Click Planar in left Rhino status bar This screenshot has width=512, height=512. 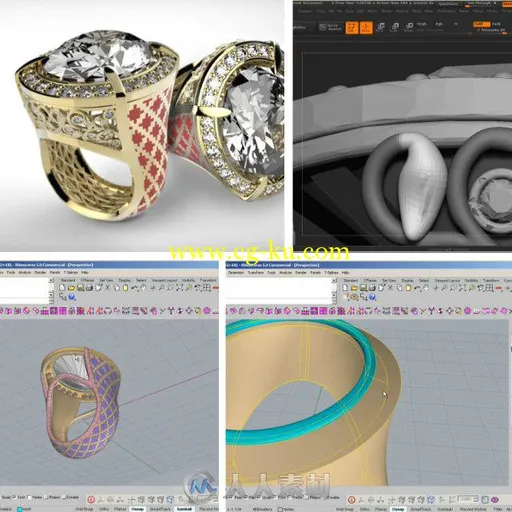(x=120, y=509)
